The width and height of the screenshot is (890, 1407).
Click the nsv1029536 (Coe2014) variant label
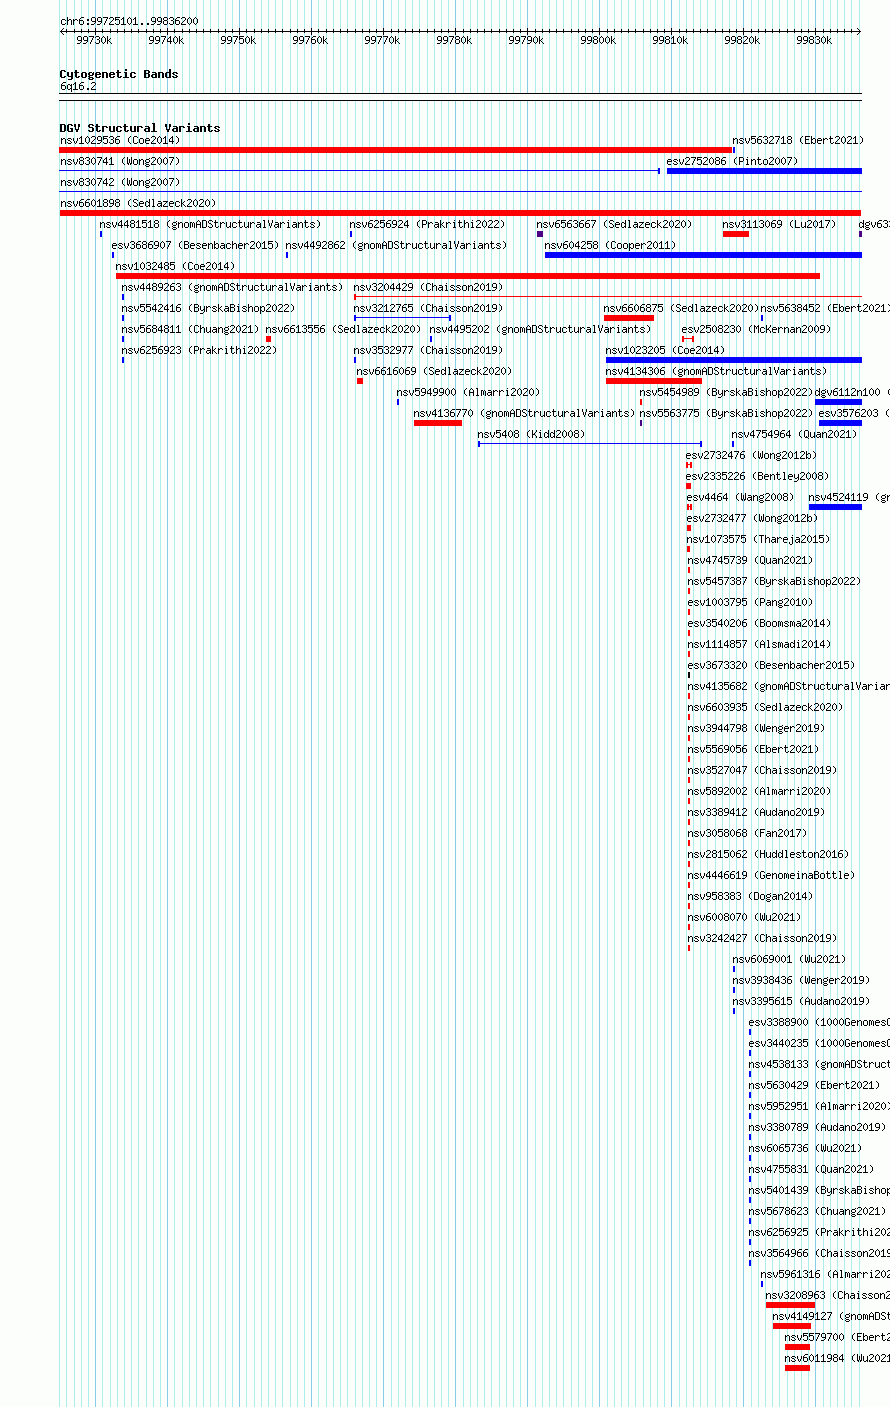(x=120, y=140)
